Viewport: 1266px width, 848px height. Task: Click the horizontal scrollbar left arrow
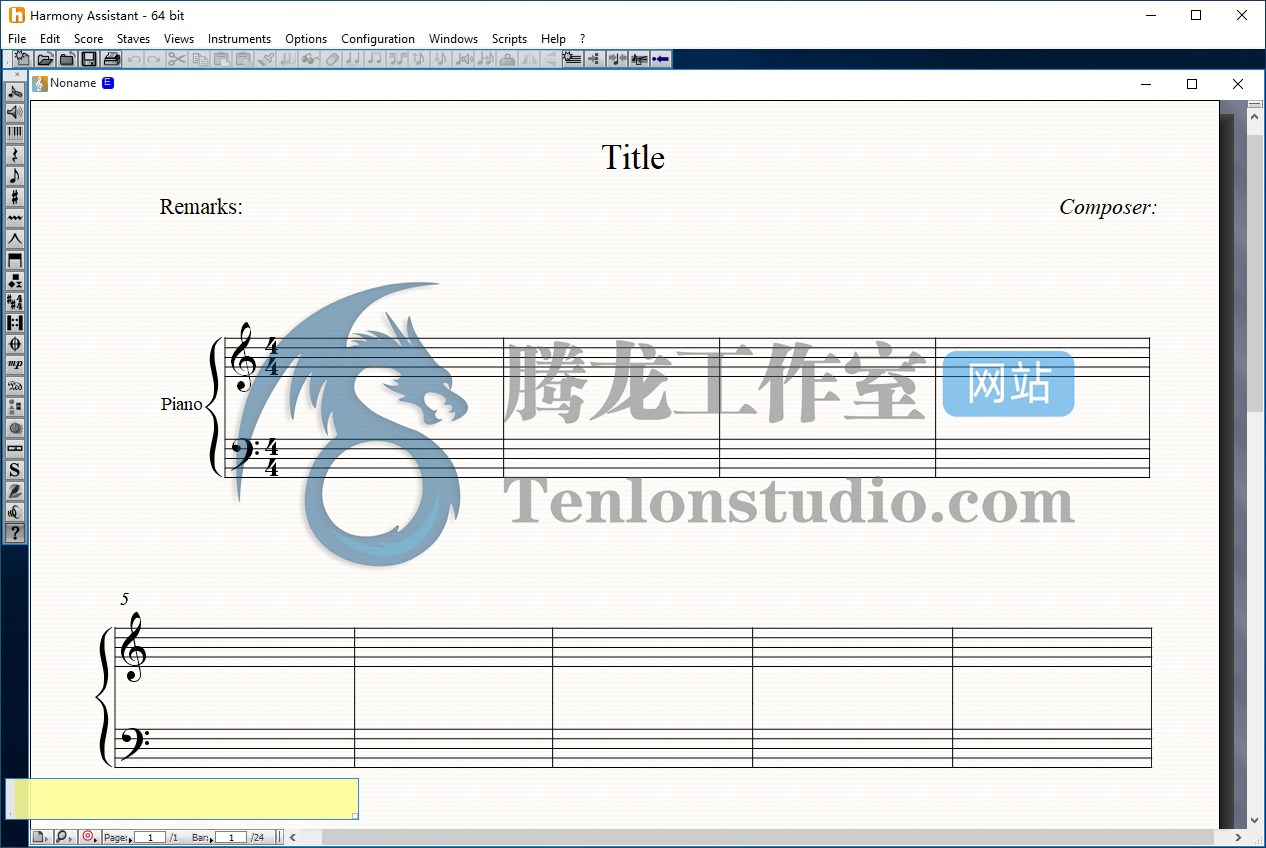coord(293,837)
